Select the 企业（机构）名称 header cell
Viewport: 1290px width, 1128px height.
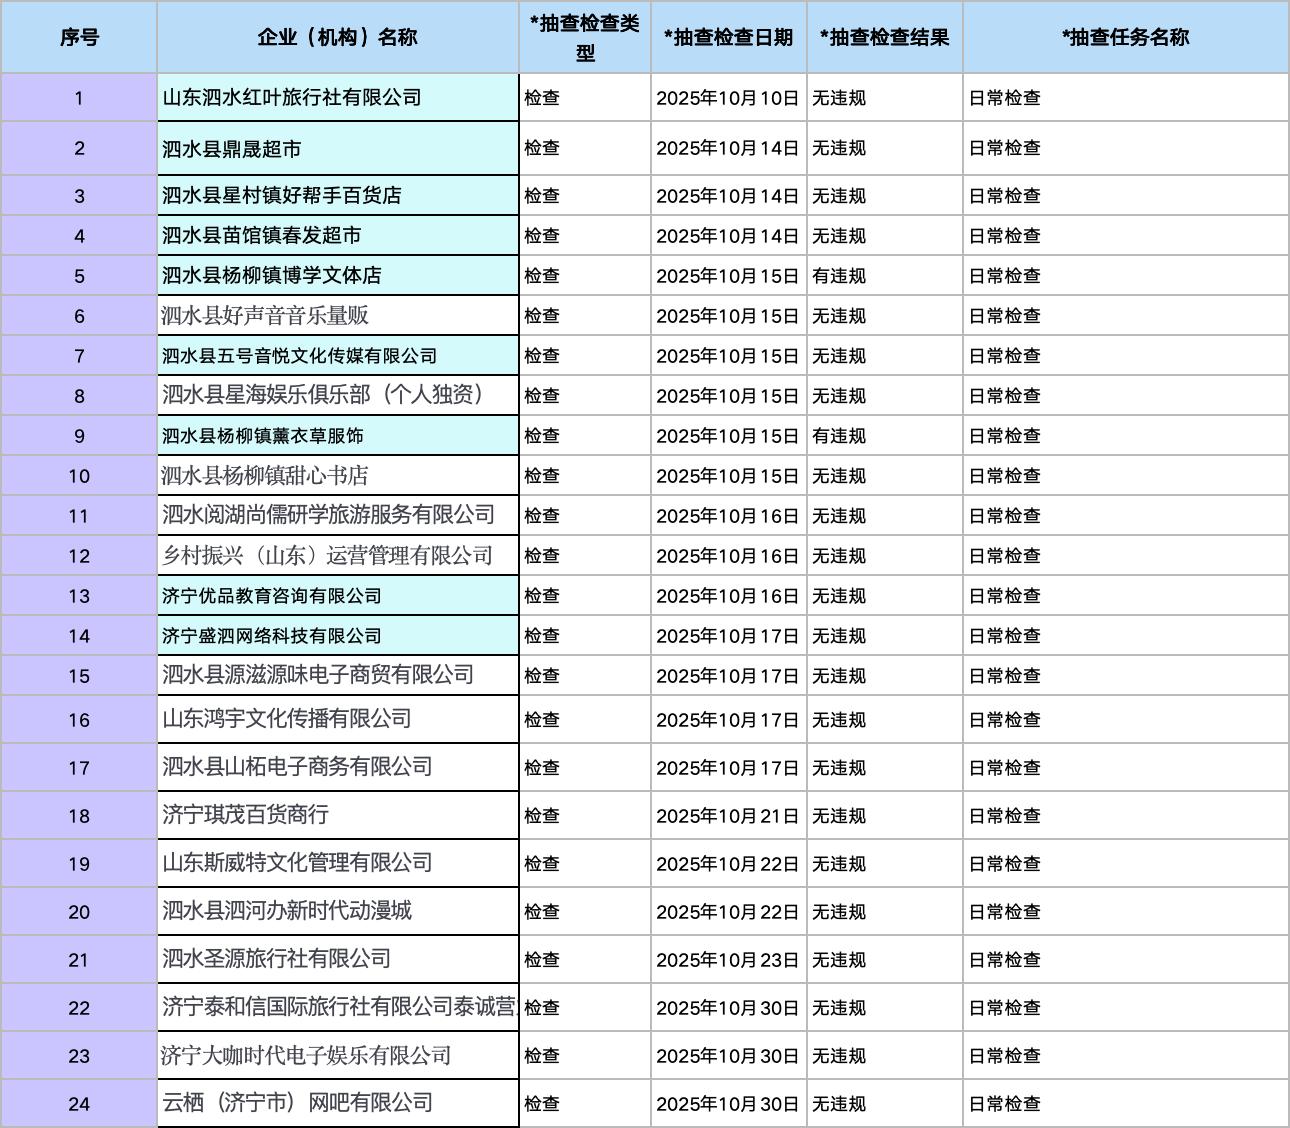[x=337, y=37]
